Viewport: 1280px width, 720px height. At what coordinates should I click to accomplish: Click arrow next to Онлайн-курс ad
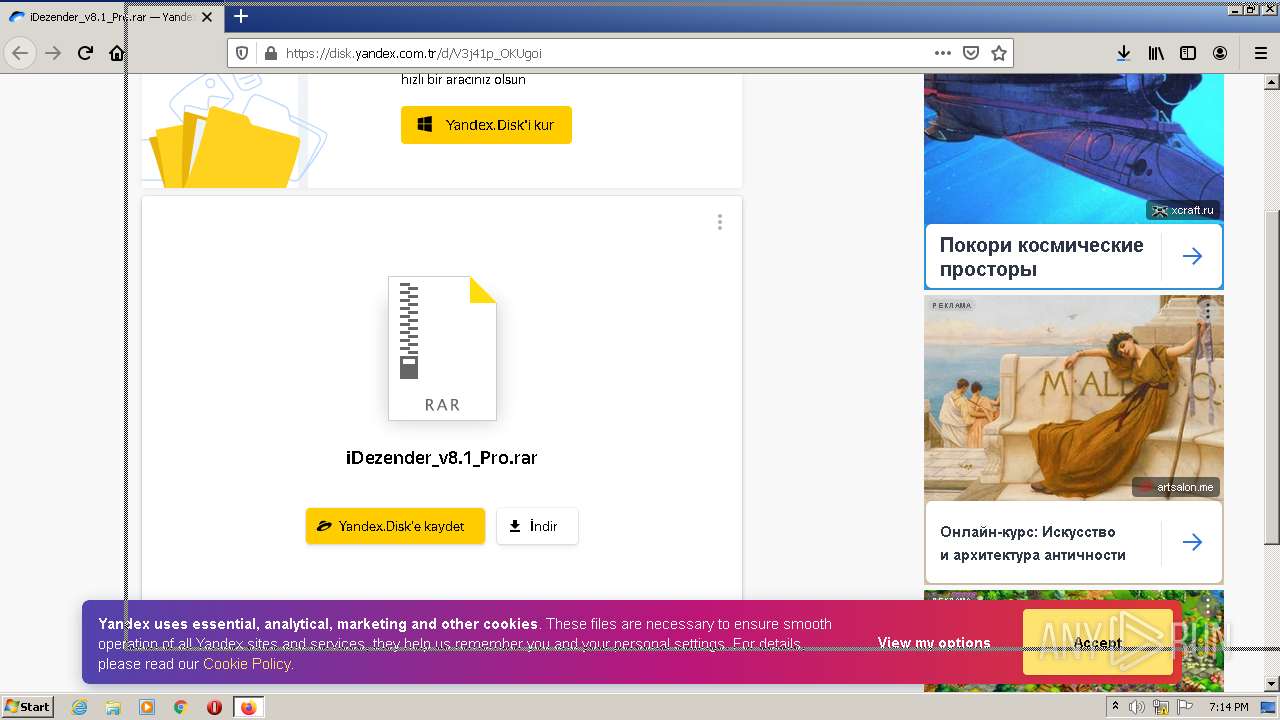(x=1192, y=542)
